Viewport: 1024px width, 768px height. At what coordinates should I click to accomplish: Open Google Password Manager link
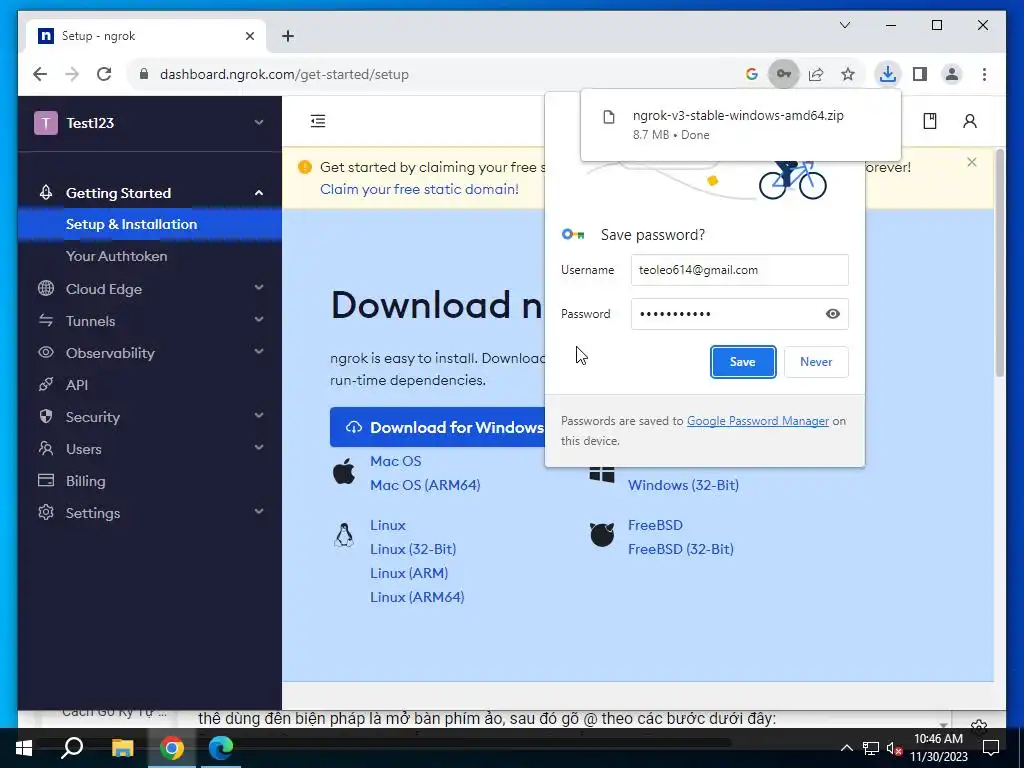click(758, 421)
